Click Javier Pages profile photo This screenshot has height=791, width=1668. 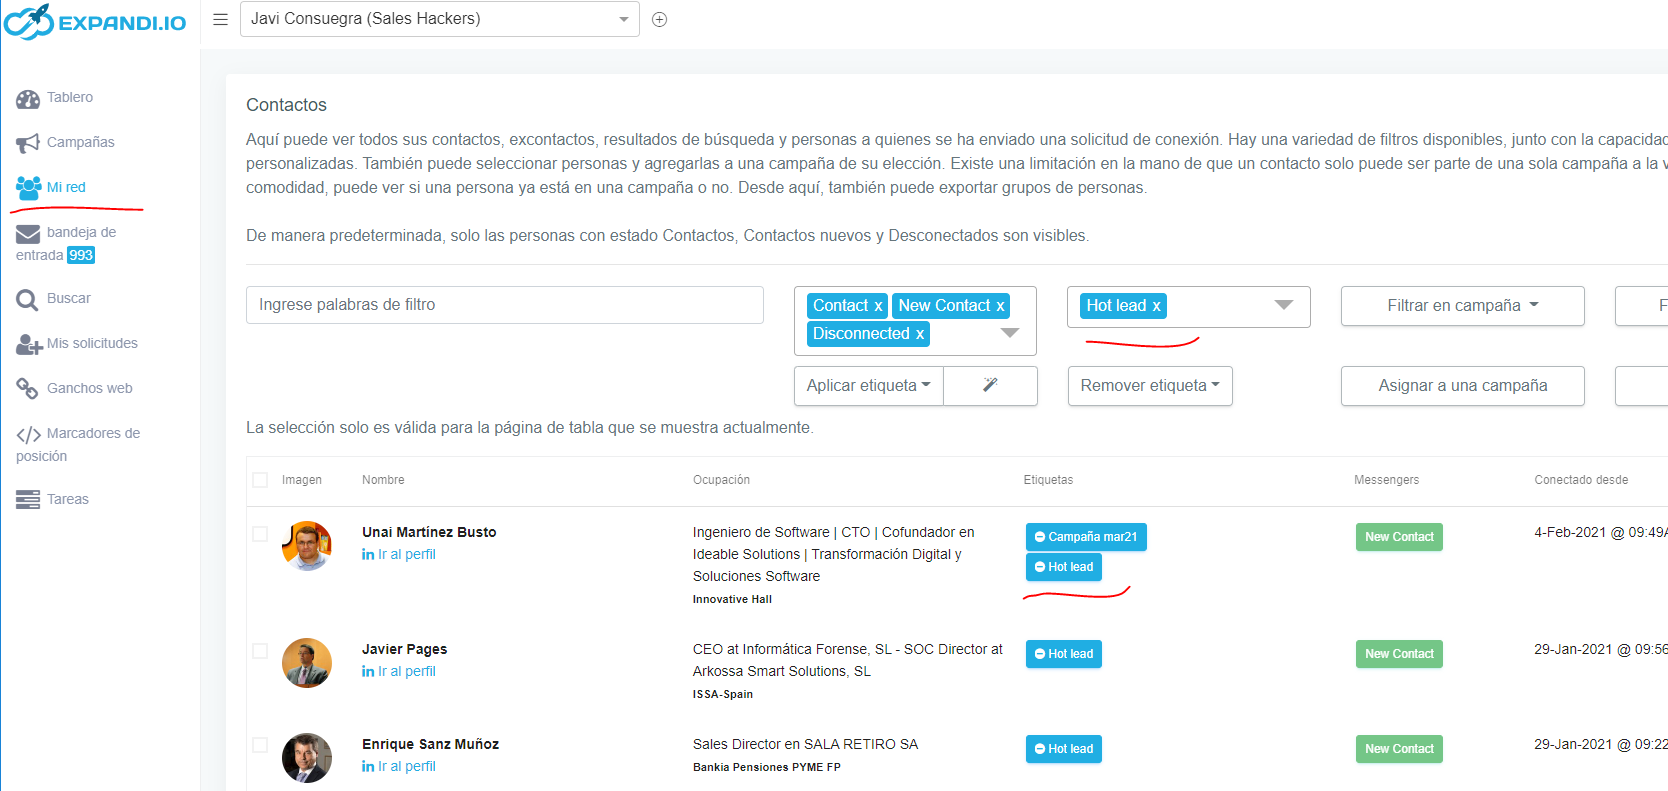point(307,663)
